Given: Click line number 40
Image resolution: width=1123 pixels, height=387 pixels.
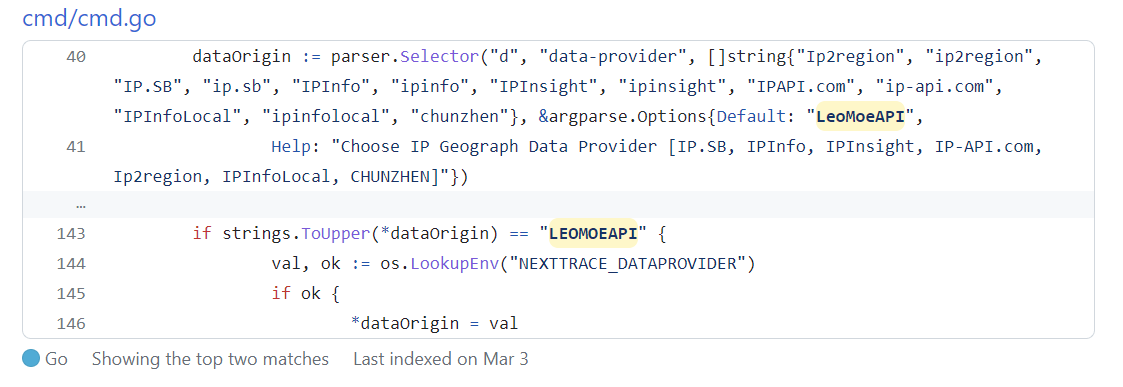Looking at the screenshot, I should [75, 57].
